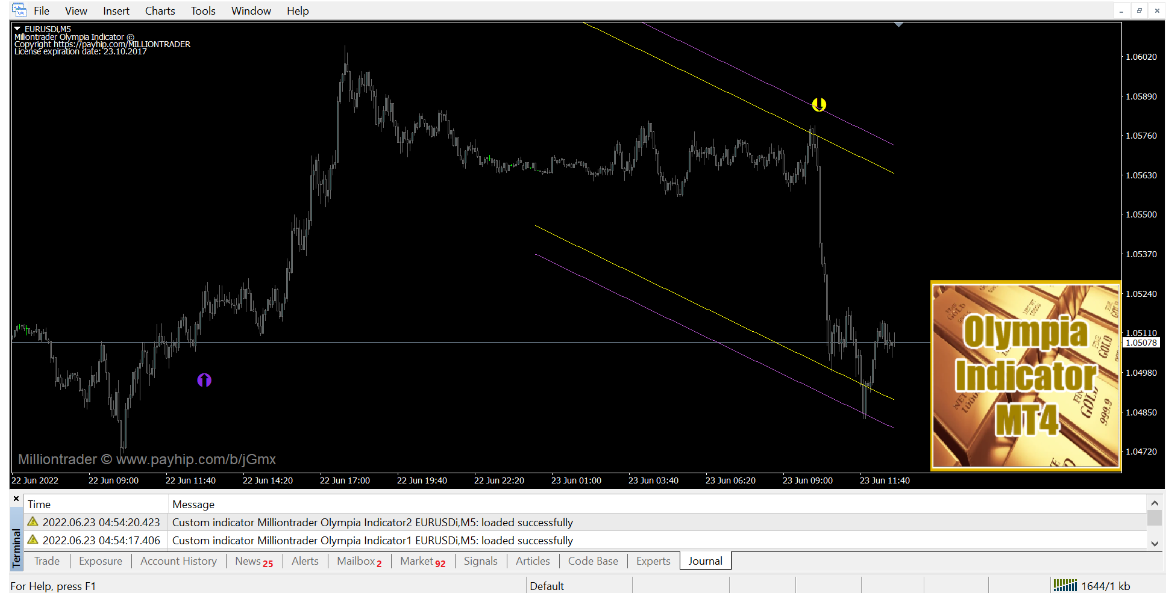Click the 1.06020 price scale label
1176x593 pixels.
tap(1141, 57)
